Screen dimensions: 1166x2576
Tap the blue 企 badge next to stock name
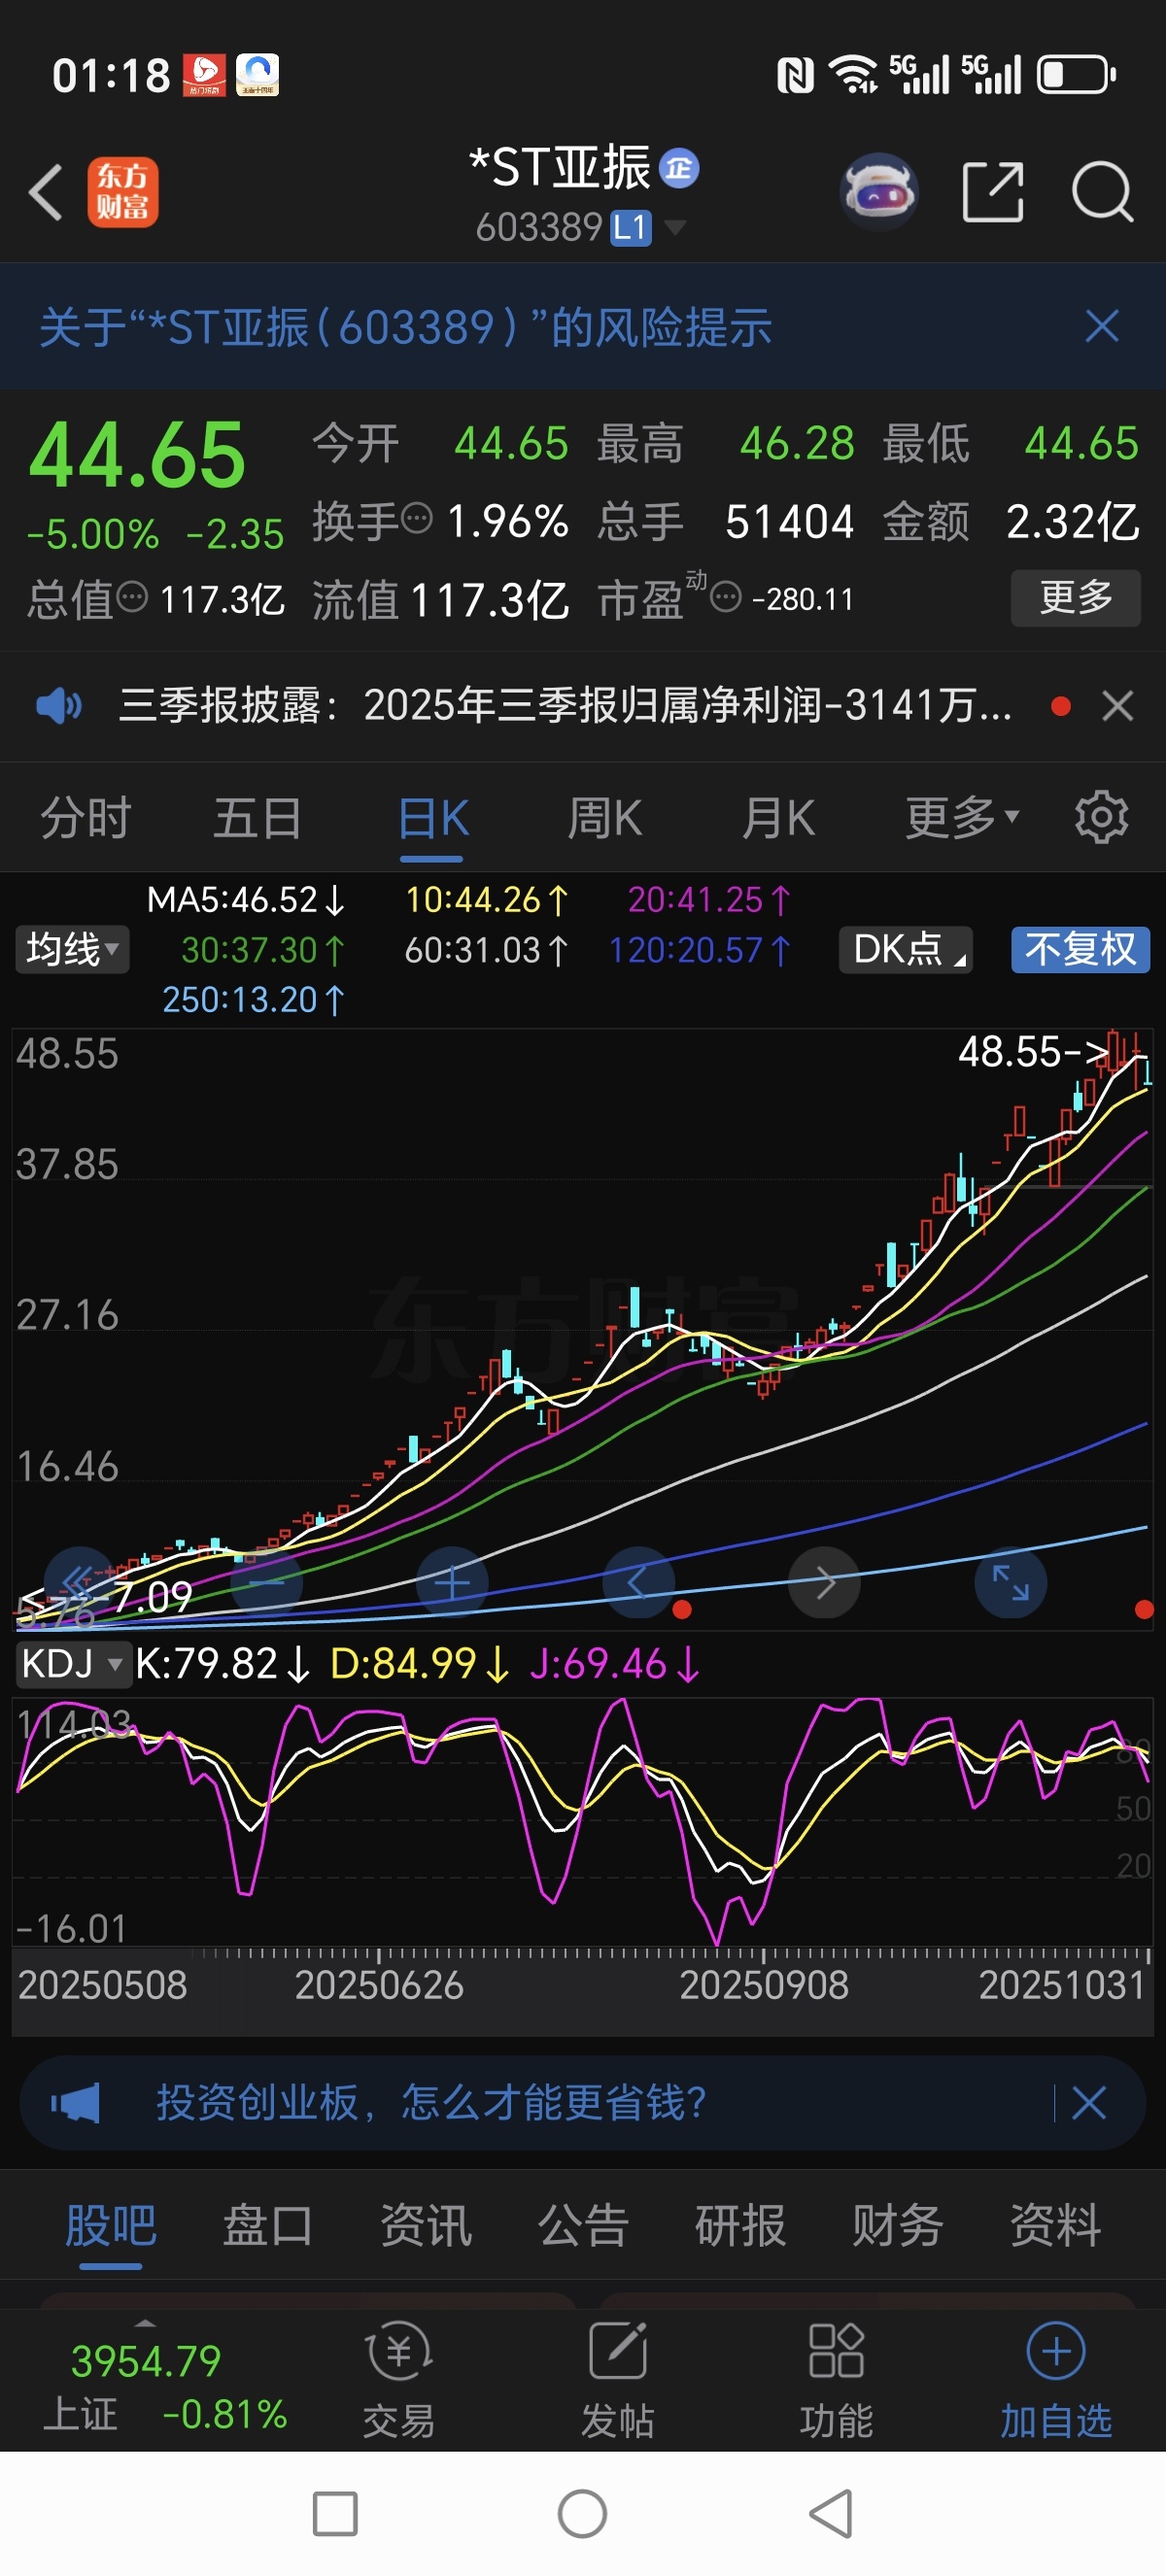[679, 168]
